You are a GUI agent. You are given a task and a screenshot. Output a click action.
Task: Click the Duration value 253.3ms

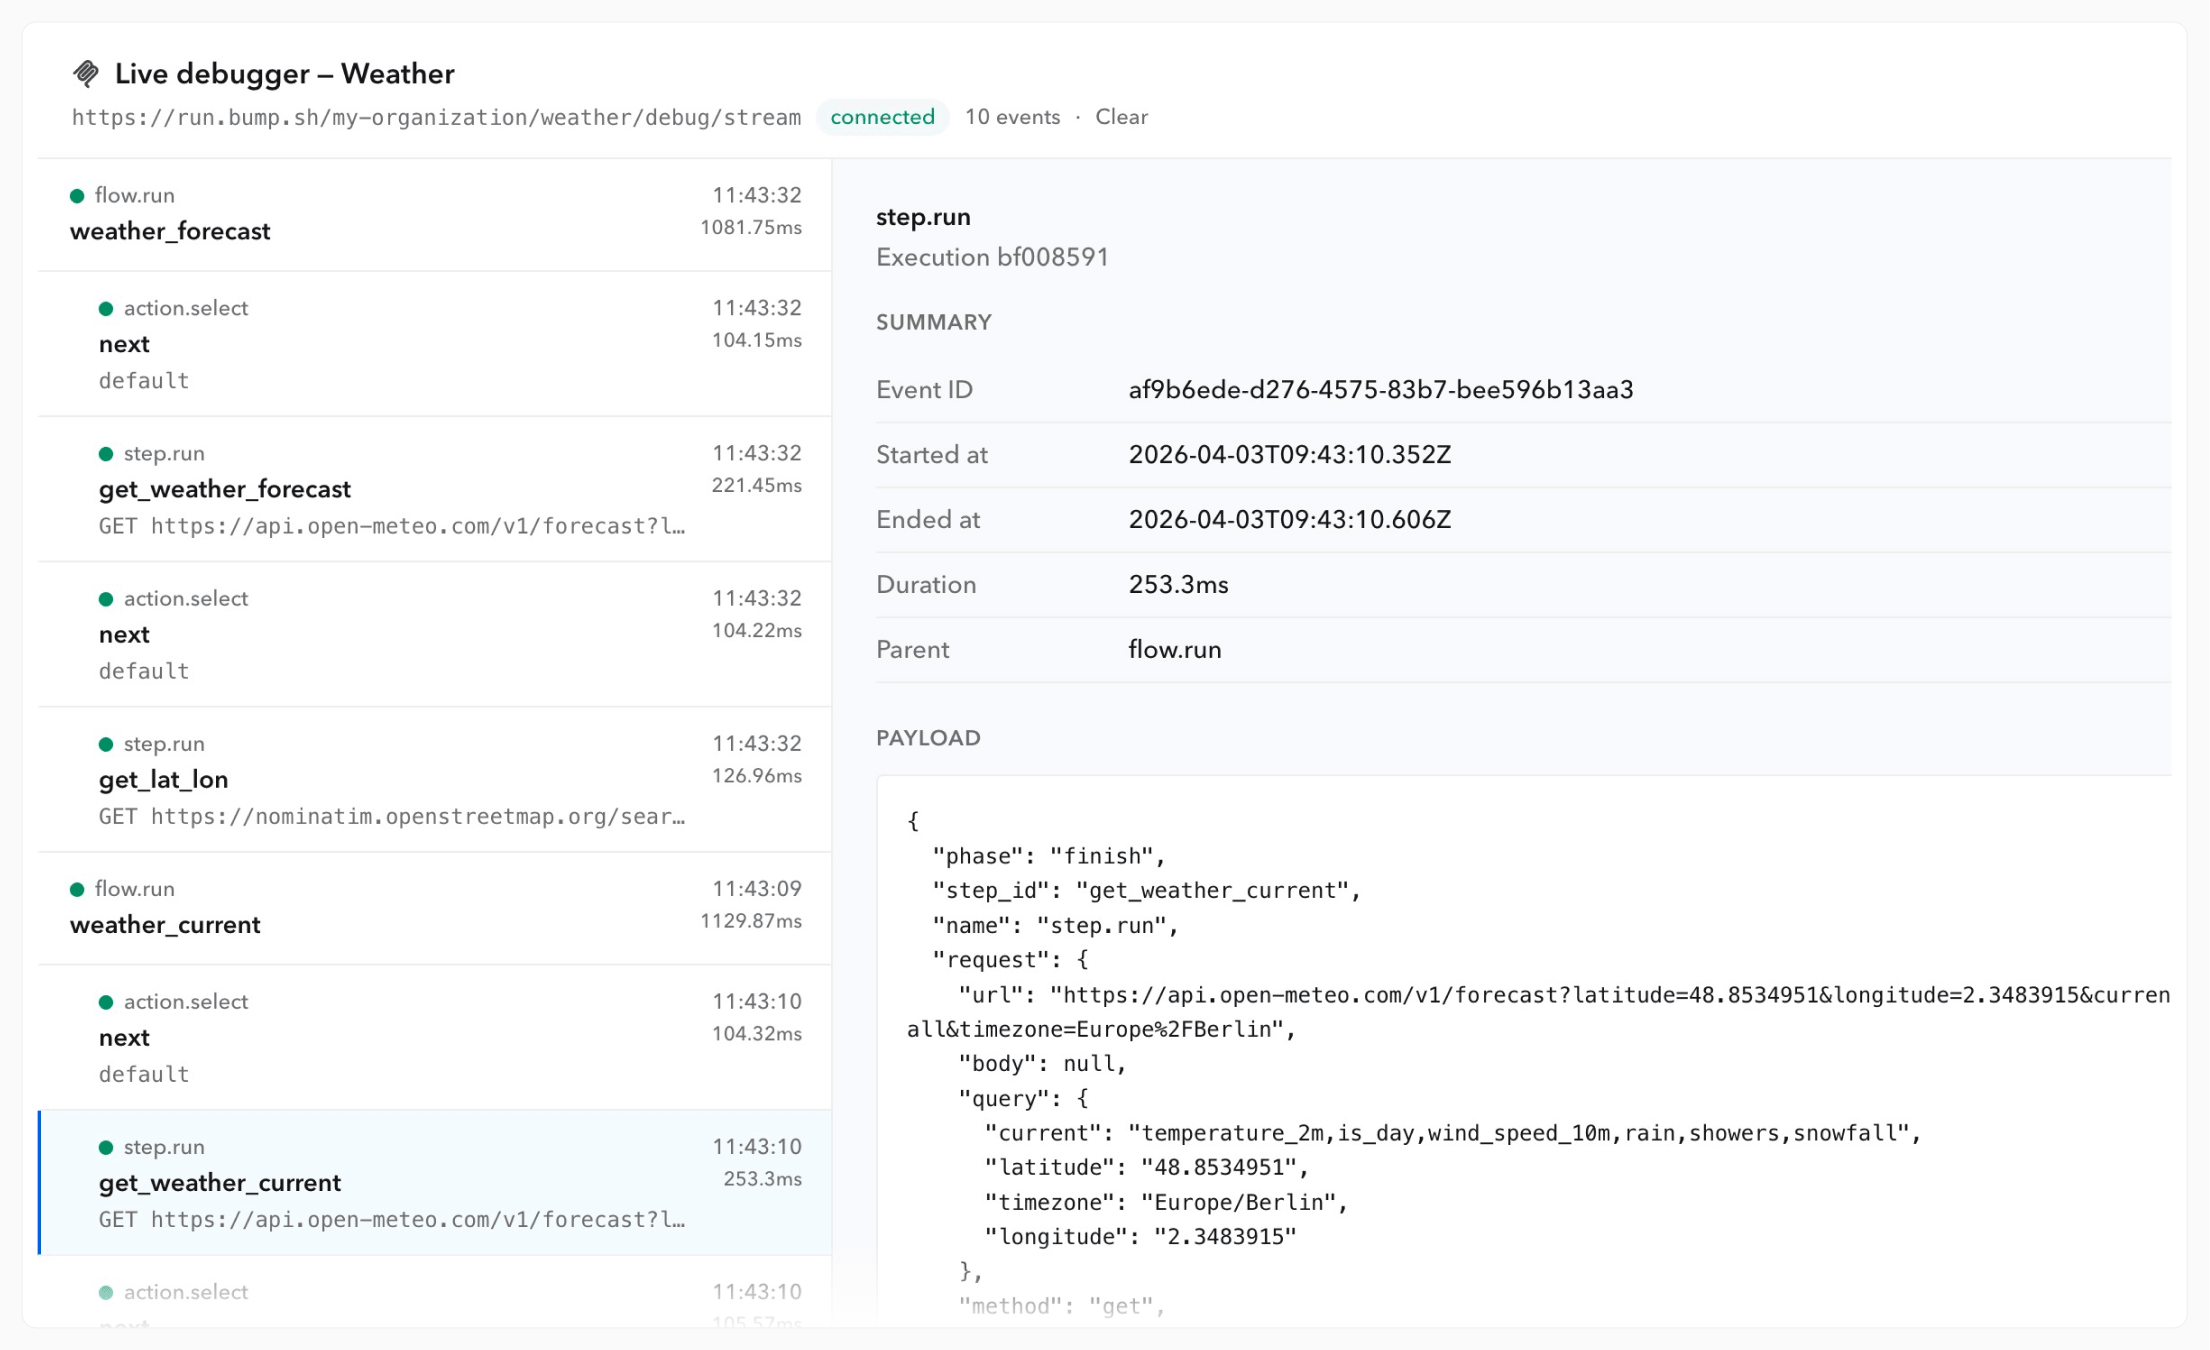tap(1178, 585)
